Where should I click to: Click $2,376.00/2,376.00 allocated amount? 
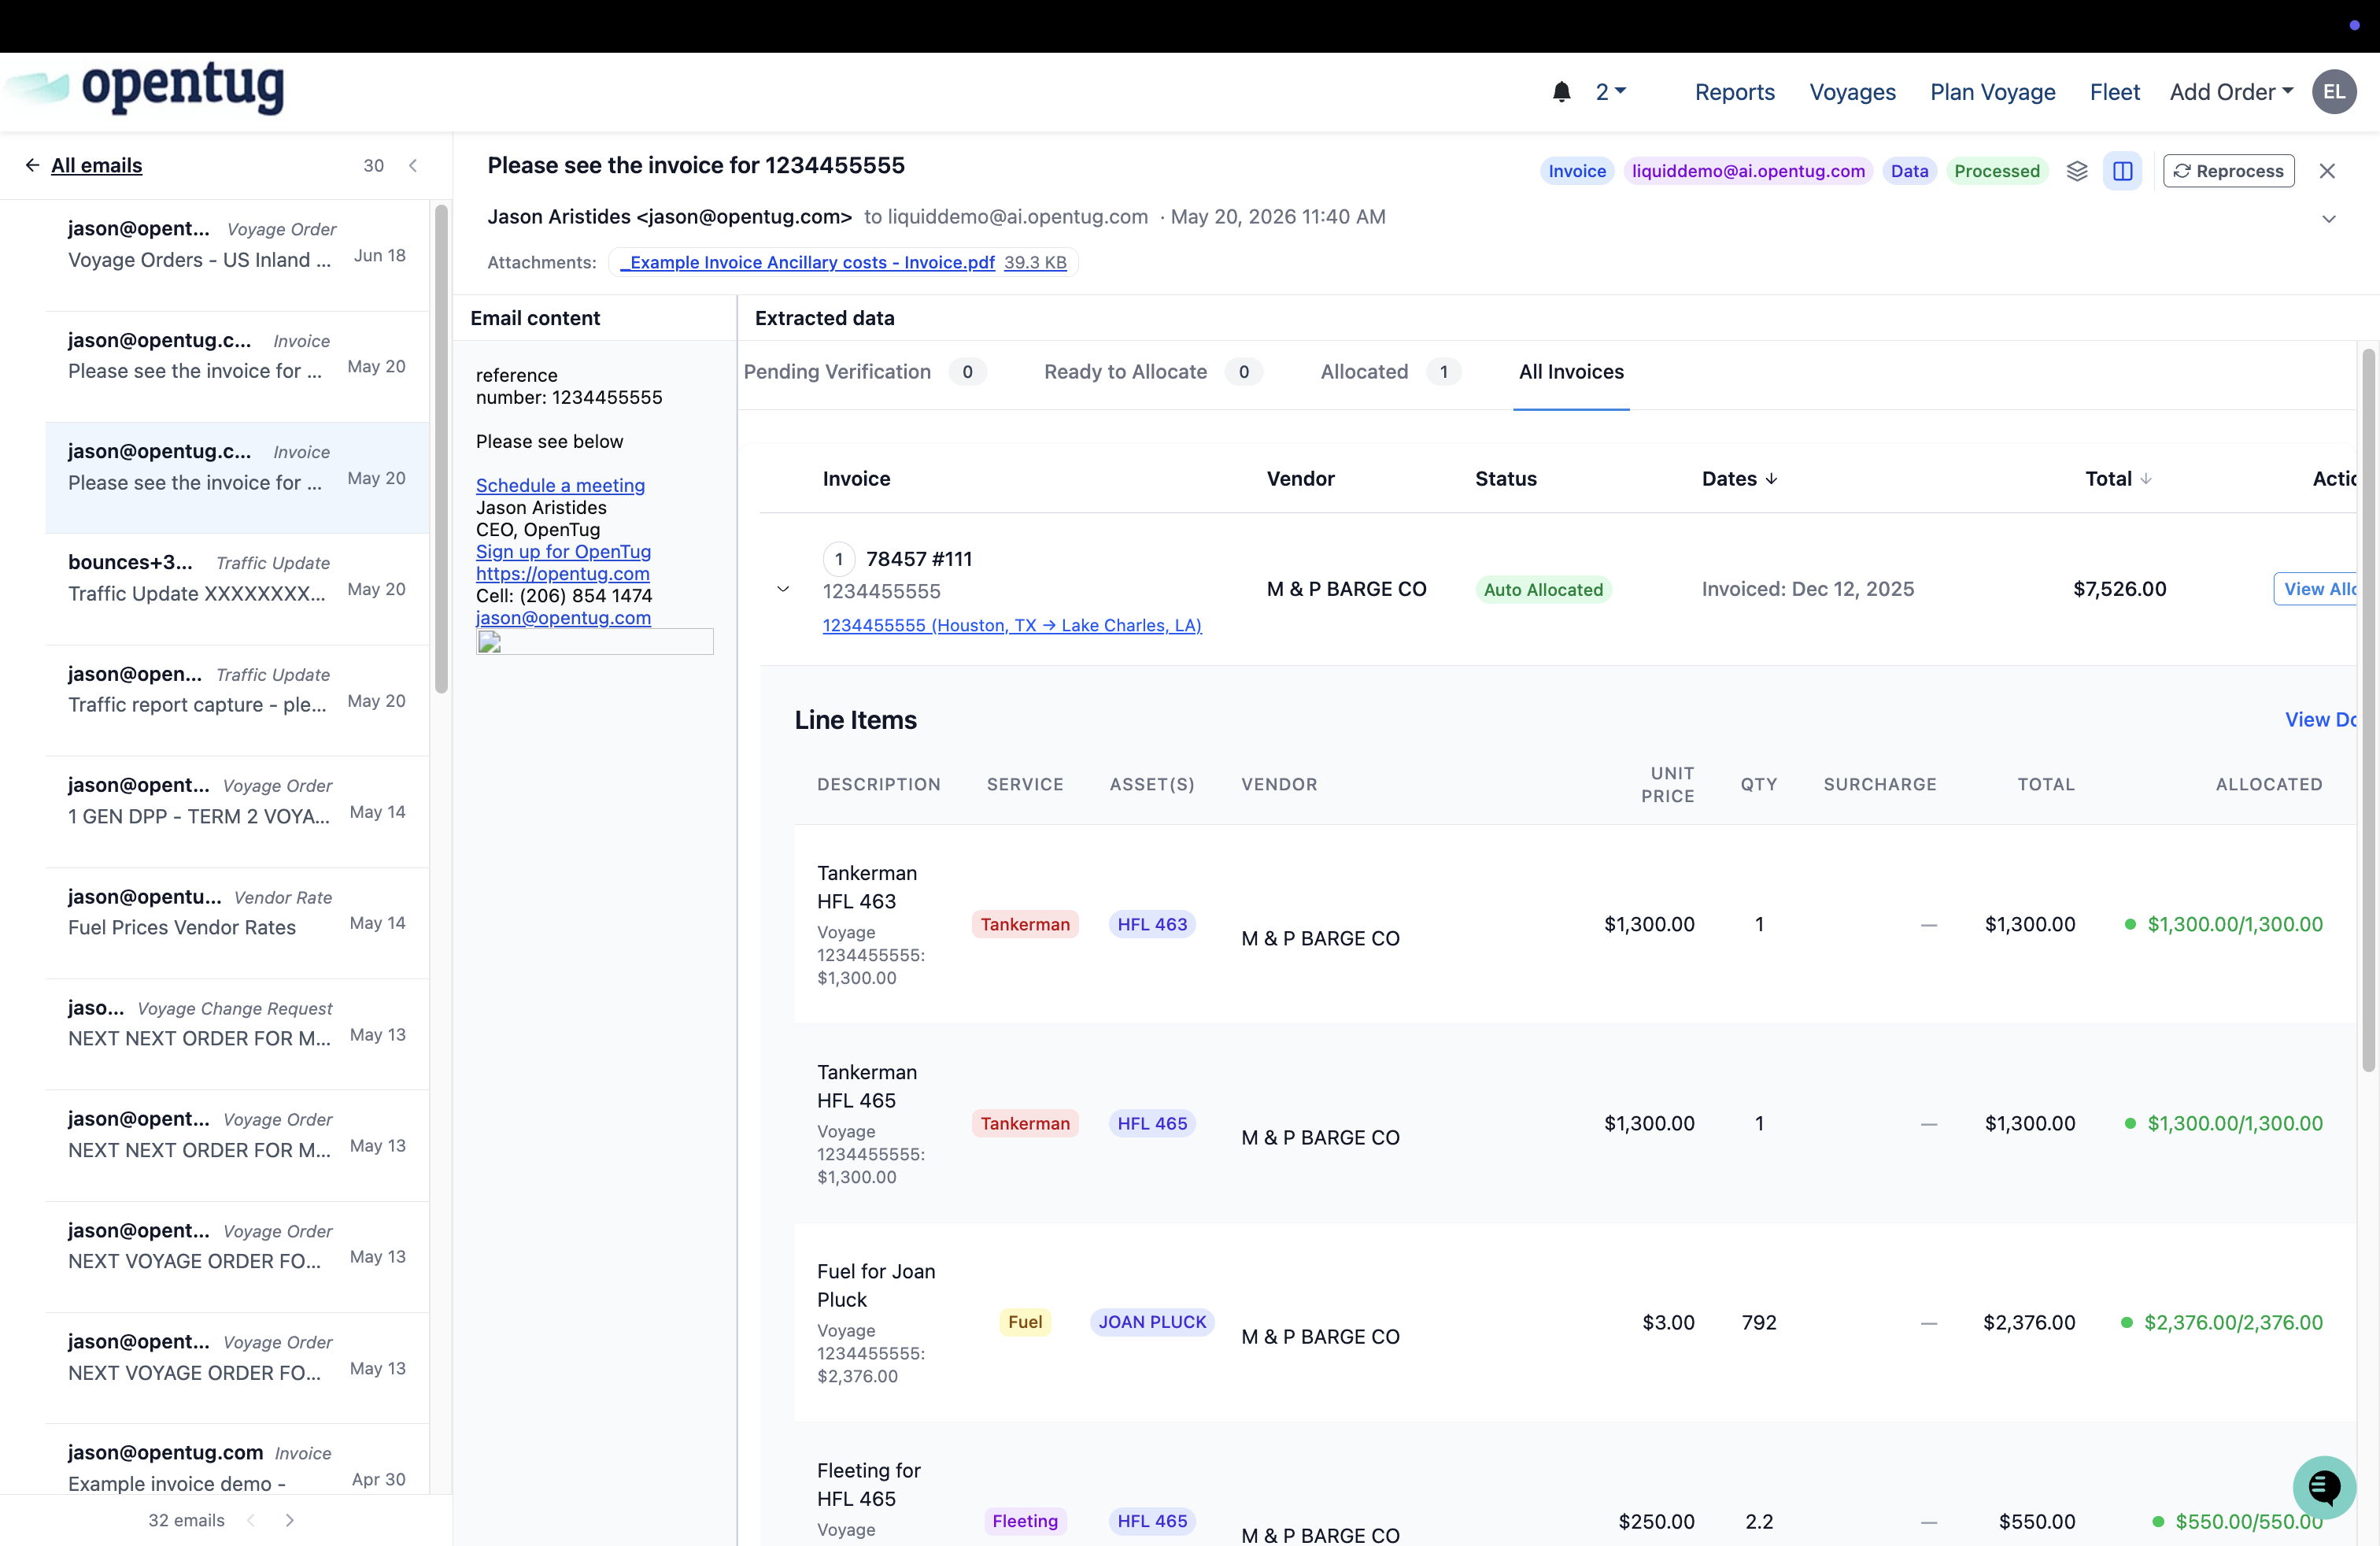coord(2232,1322)
